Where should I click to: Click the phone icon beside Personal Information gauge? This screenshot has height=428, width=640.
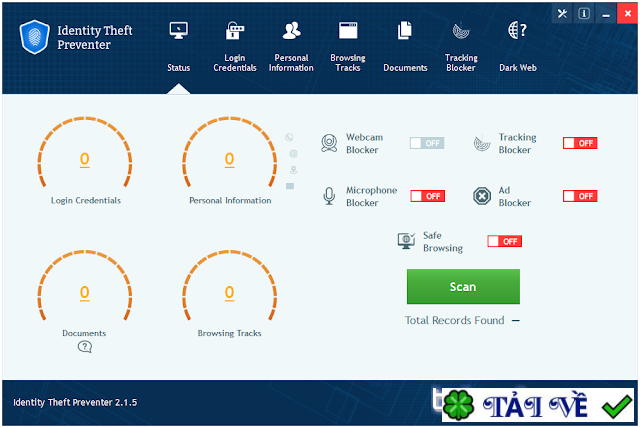[x=289, y=137]
